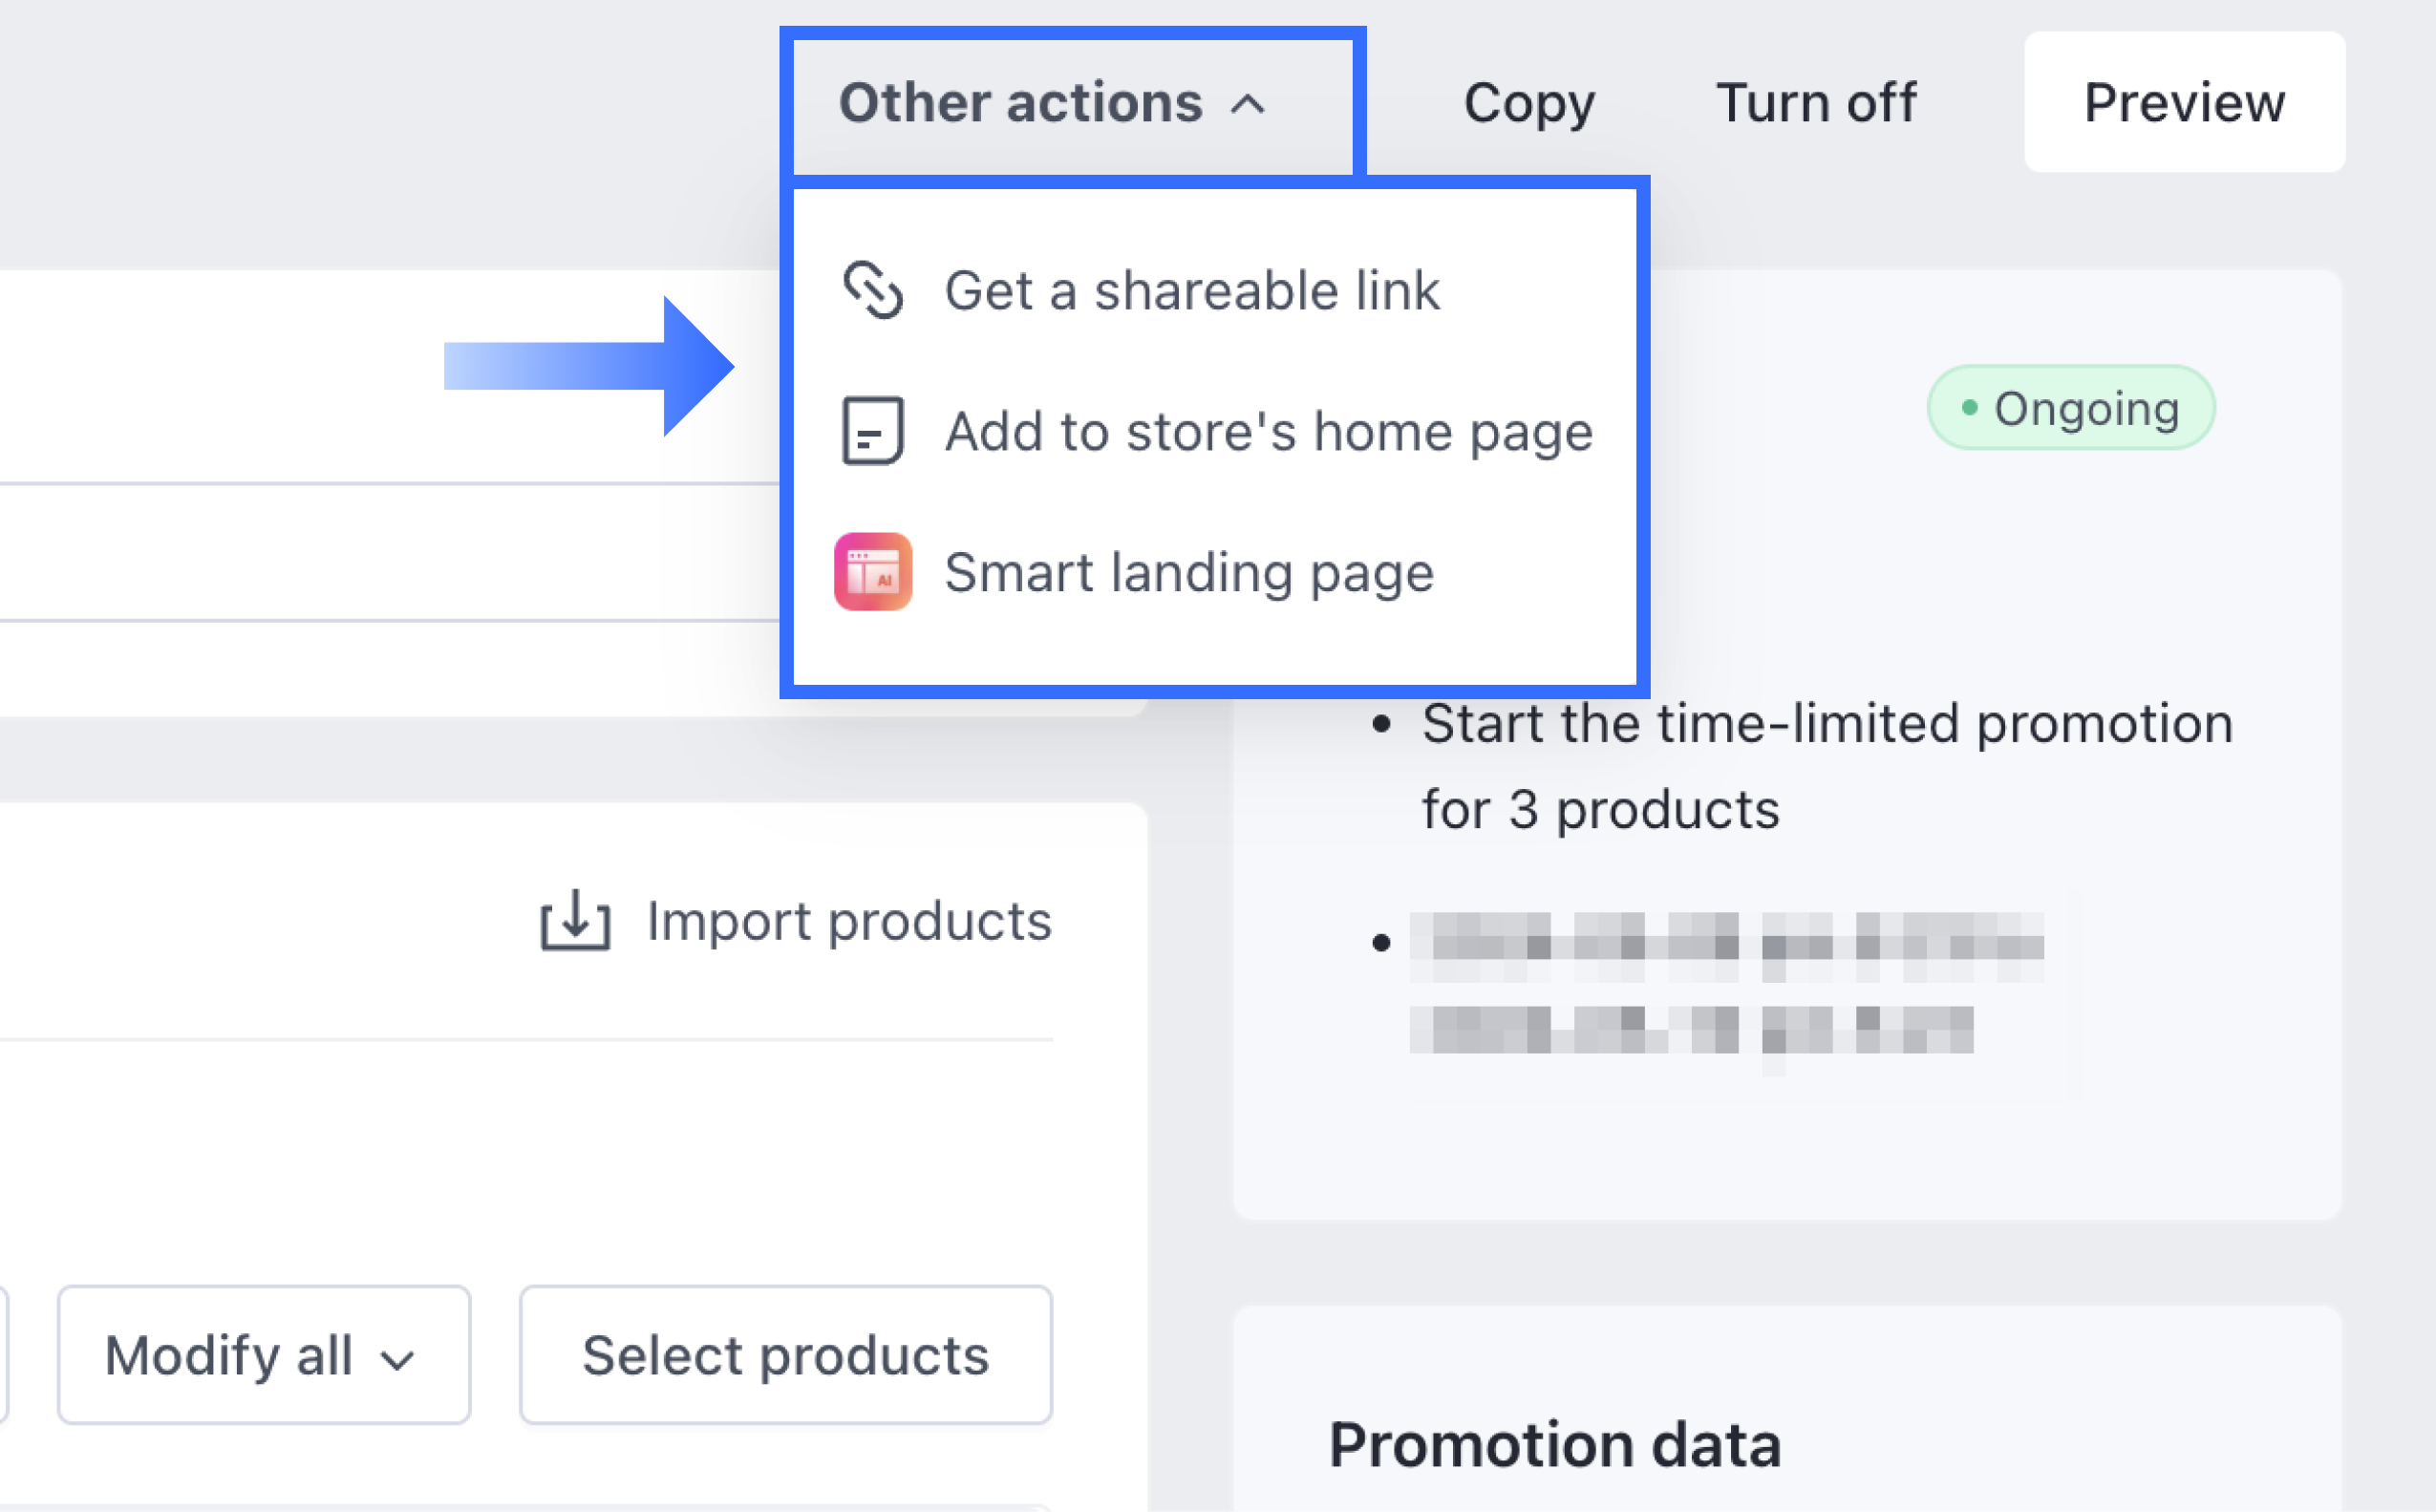The width and height of the screenshot is (2436, 1512).
Task: Close the Other actions dropdown
Action: tap(1020, 102)
